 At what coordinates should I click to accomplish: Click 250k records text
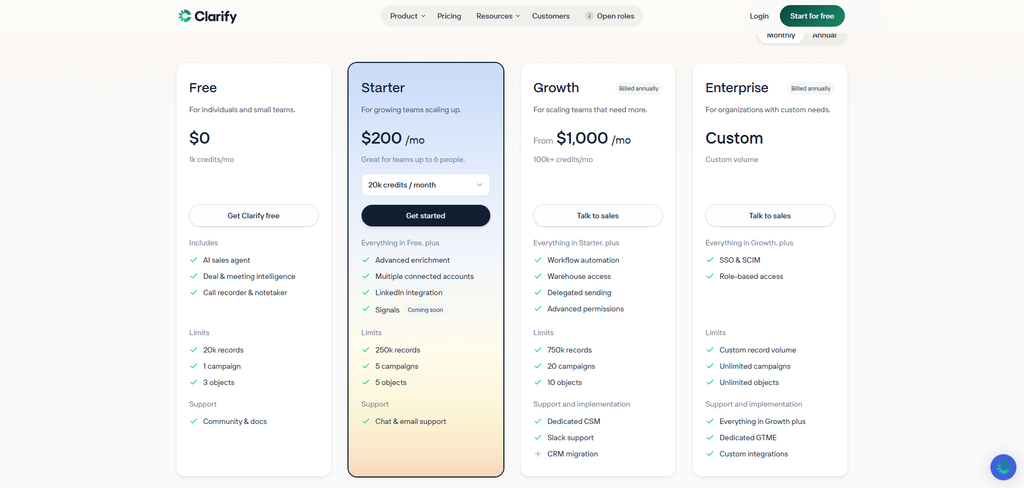tap(398, 350)
